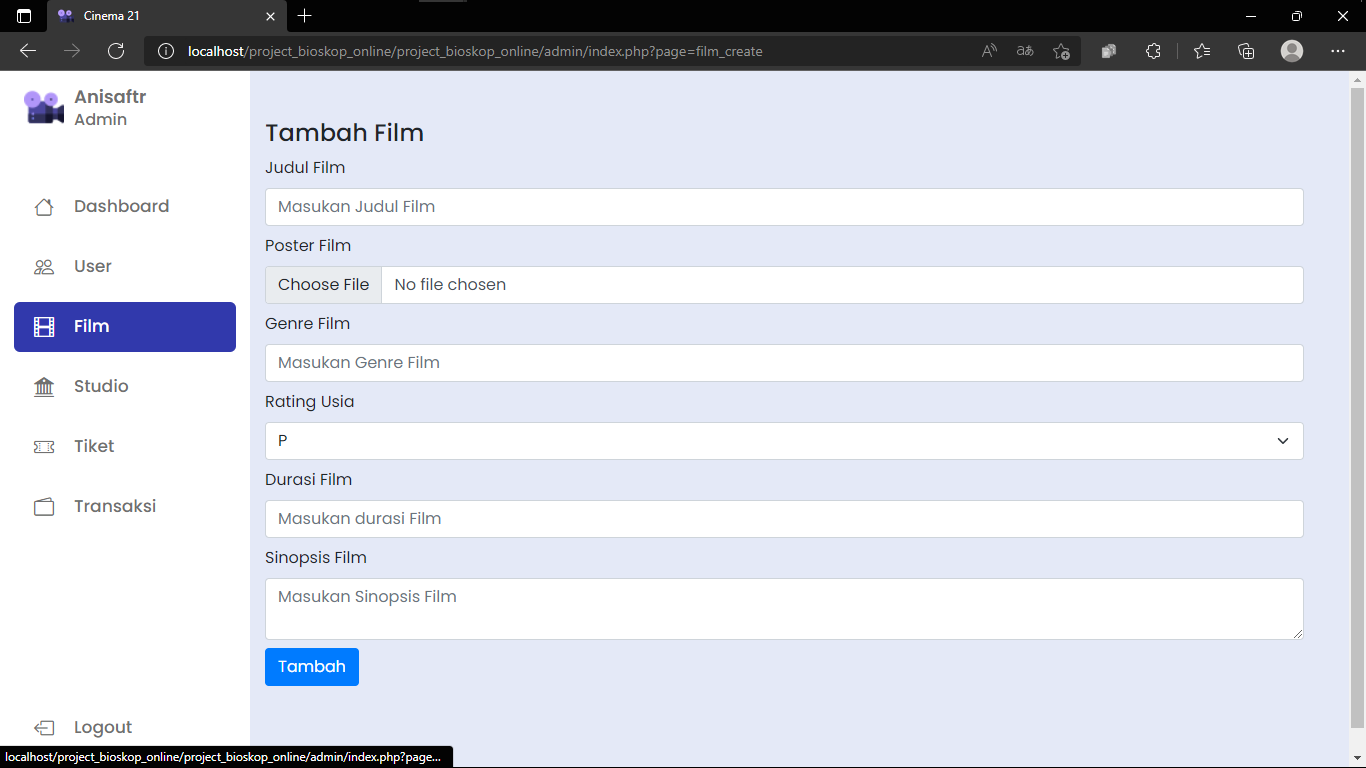The height and width of the screenshot is (768, 1366).
Task: Click the browser profile avatar icon
Action: (1291, 51)
